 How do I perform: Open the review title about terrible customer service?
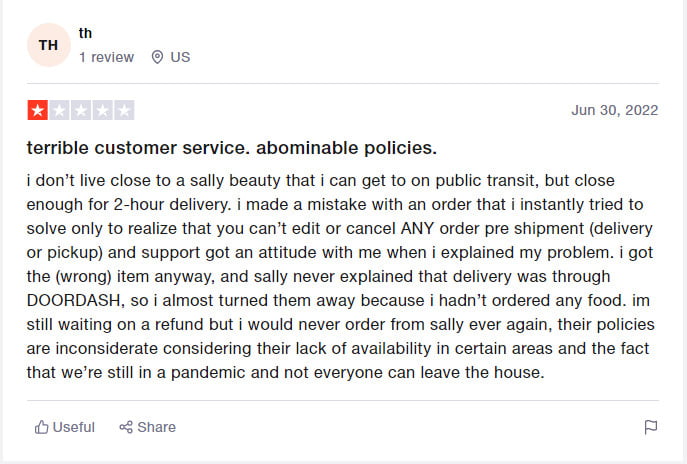coord(232,148)
